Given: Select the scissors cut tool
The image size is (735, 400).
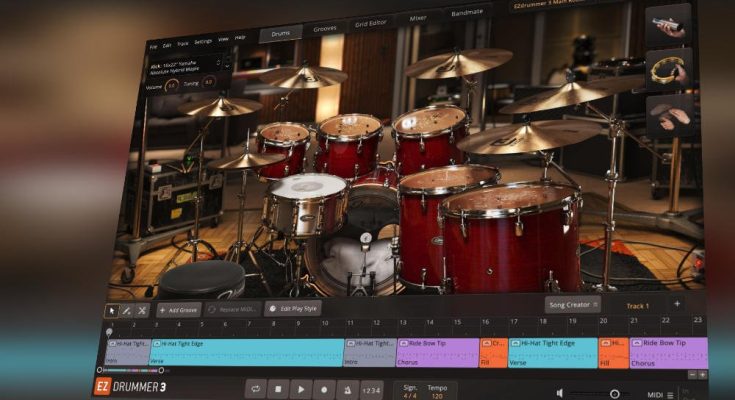Looking at the screenshot, I should click(x=141, y=310).
